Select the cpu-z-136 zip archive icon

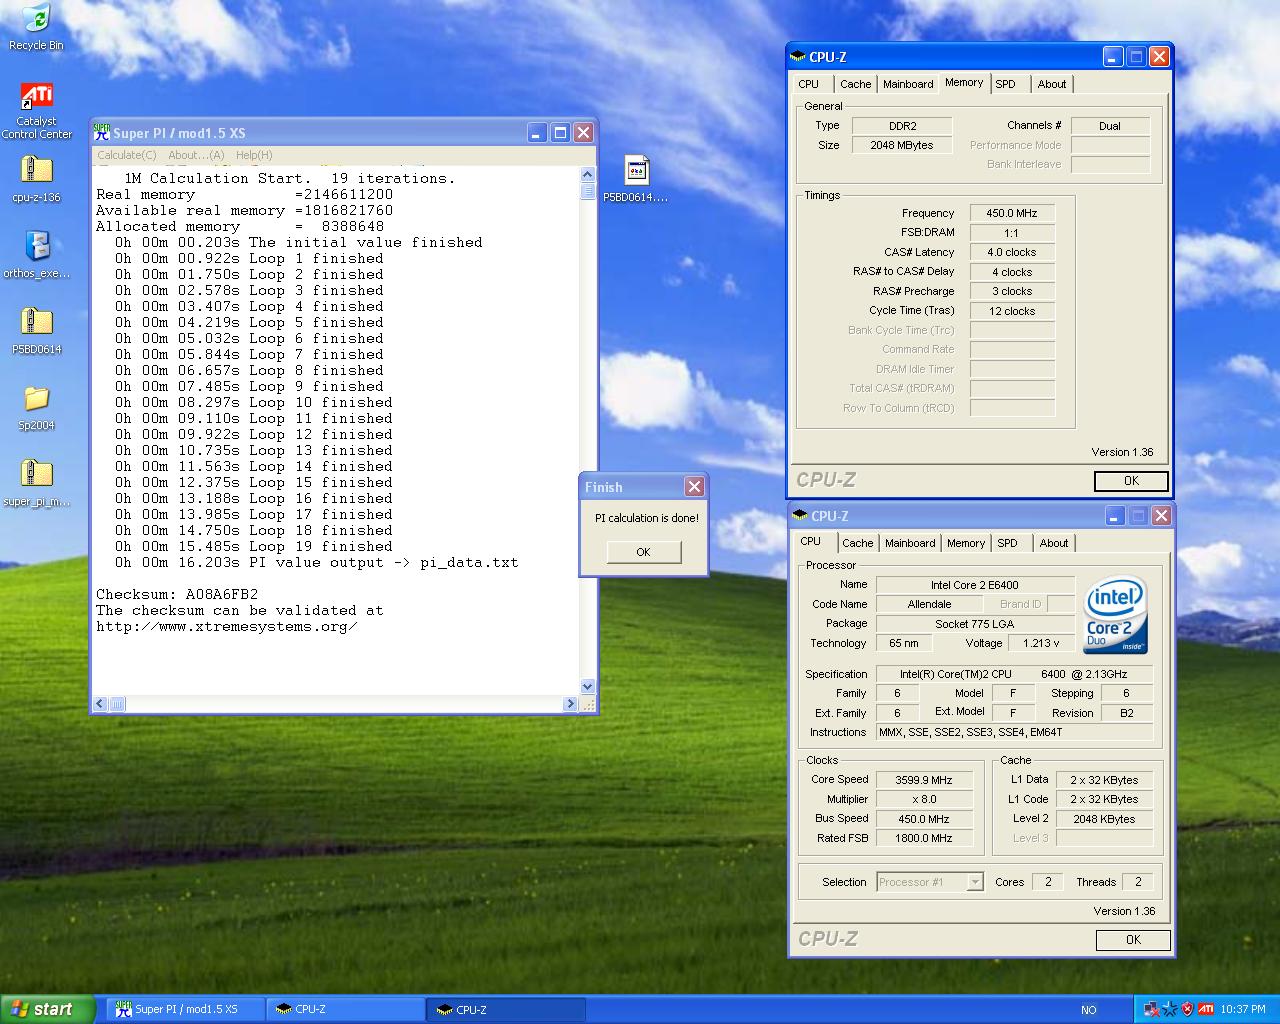click(x=36, y=180)
